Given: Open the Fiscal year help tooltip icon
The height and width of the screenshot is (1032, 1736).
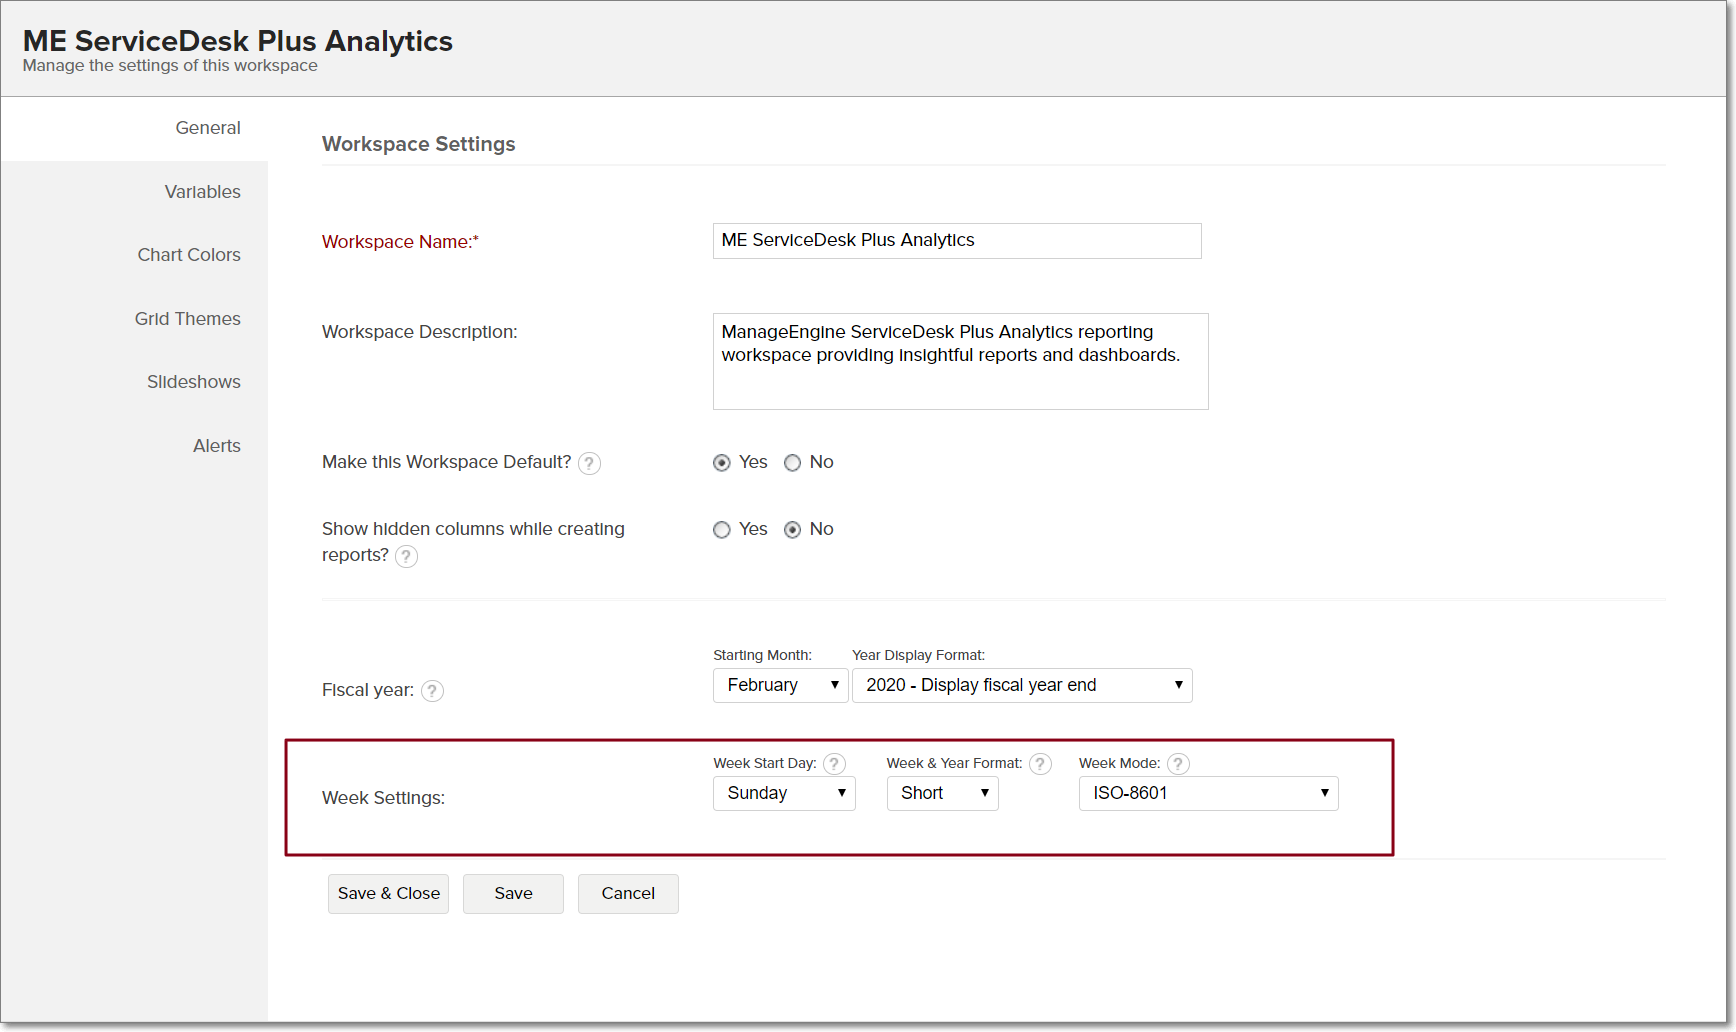Looking at the screenshot, I should [432, 691].
